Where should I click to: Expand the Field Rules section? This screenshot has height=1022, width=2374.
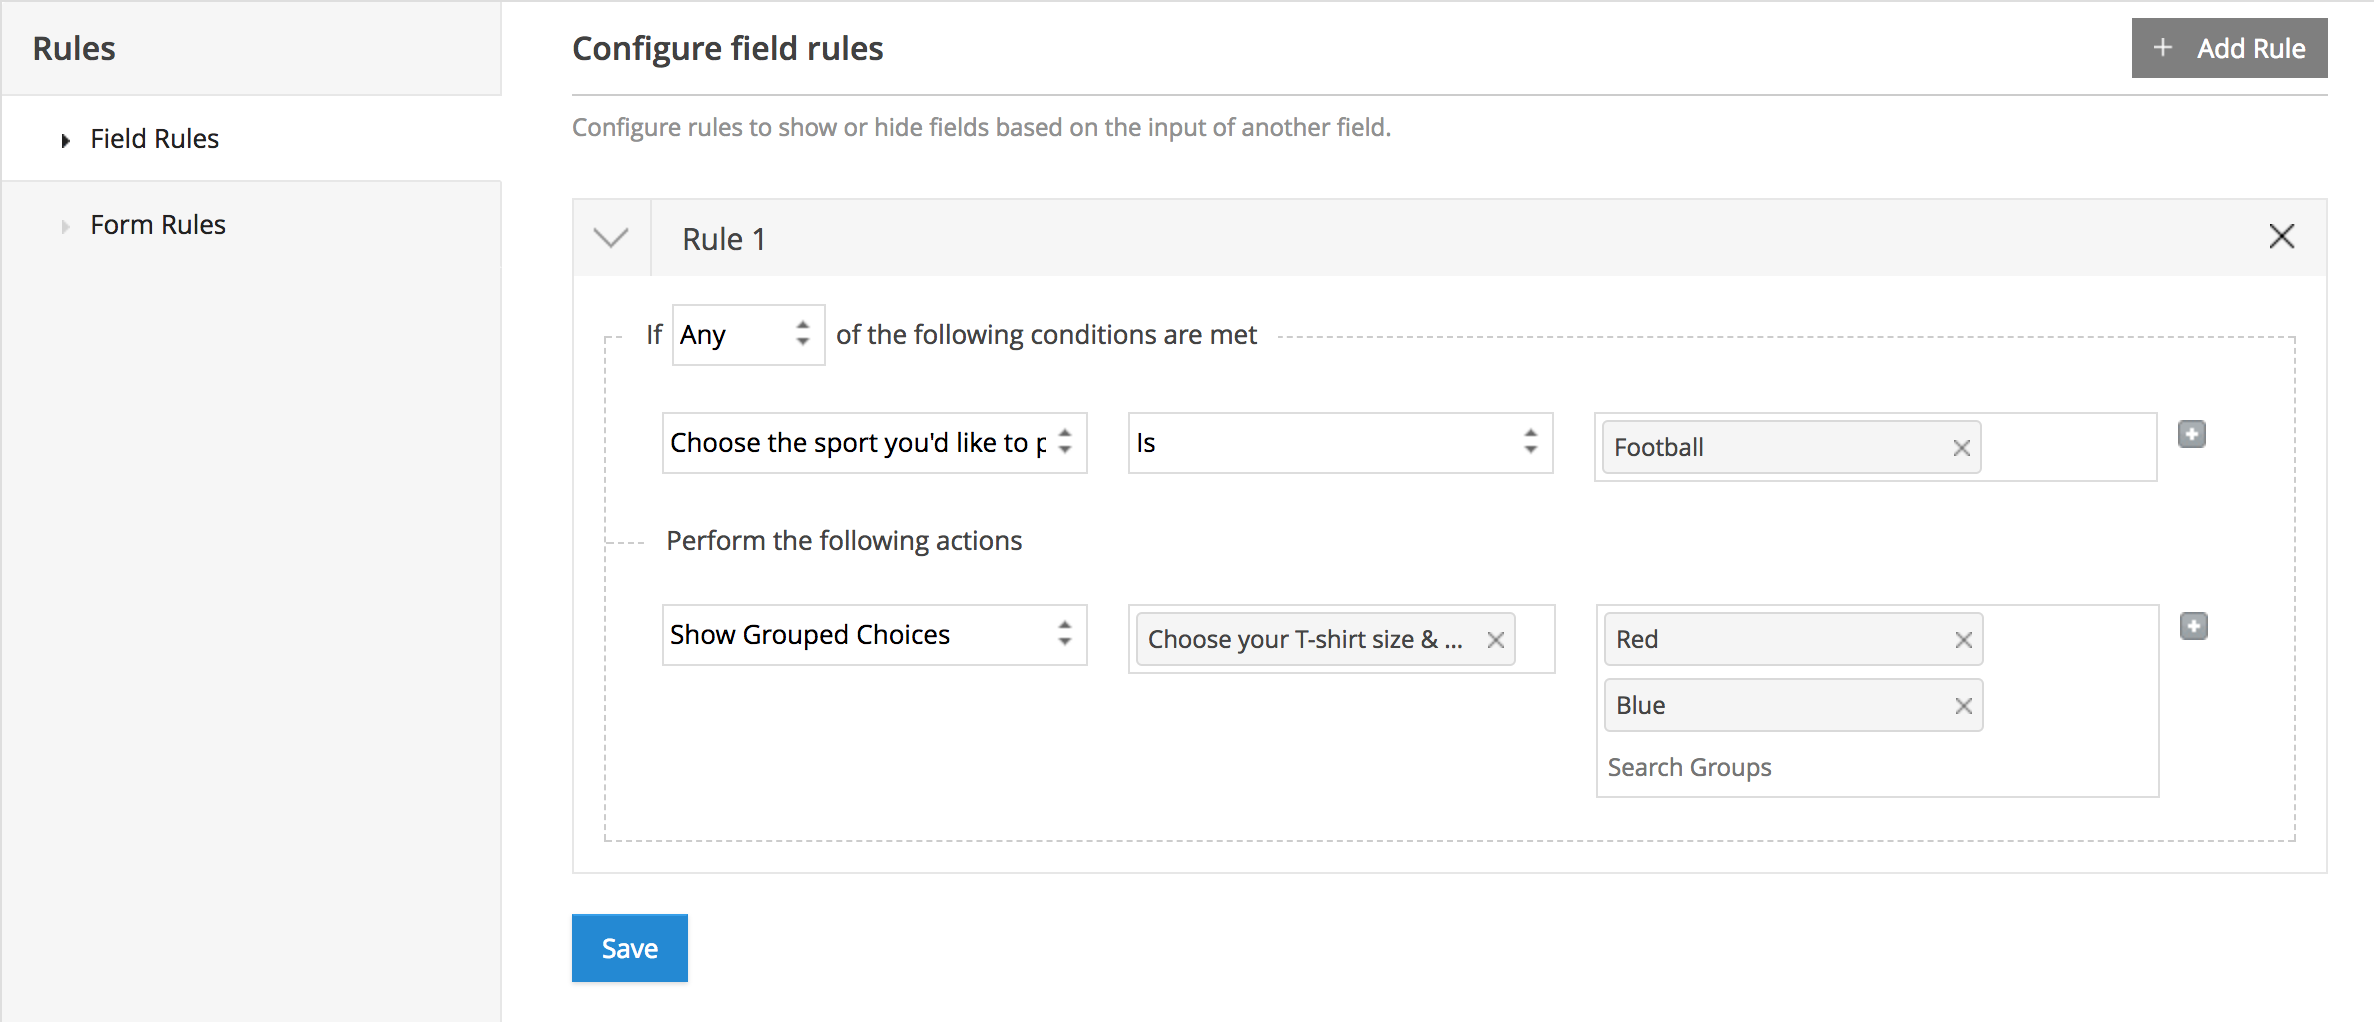[65, 140]
